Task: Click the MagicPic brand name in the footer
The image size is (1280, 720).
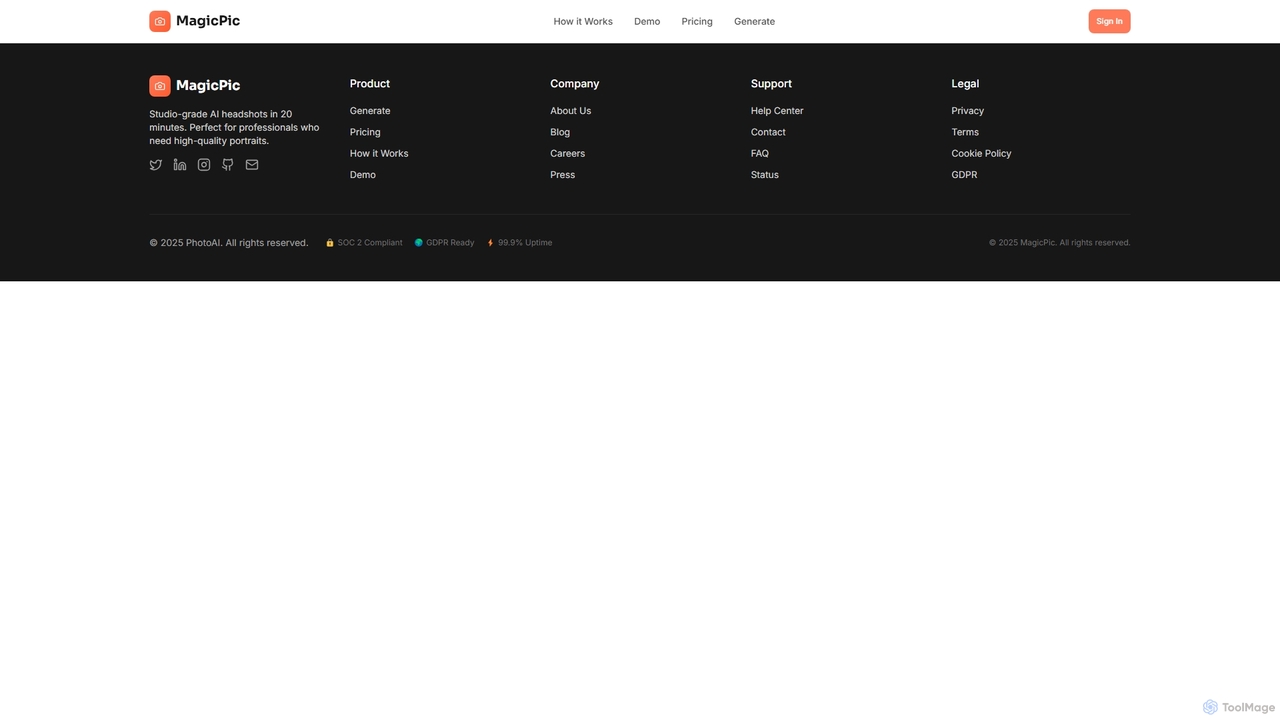Action: [x=208, y=86]
